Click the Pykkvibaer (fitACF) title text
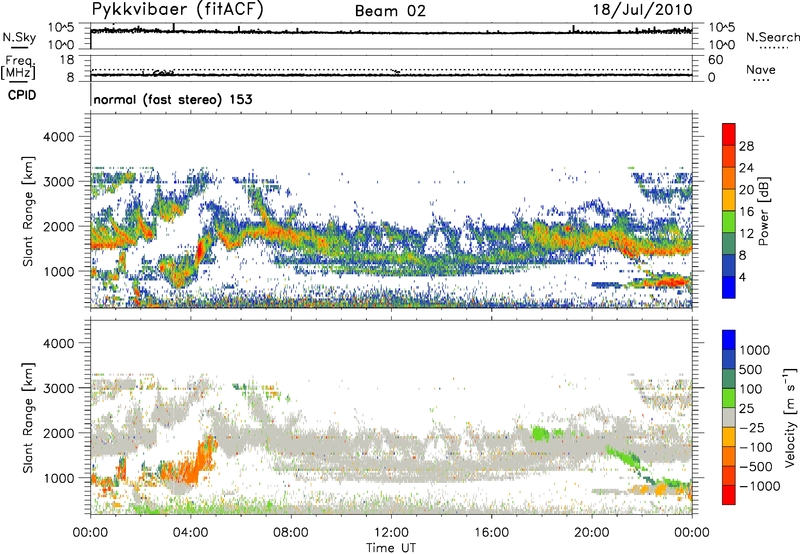800x554 pixels. click(x=178, y=10)
